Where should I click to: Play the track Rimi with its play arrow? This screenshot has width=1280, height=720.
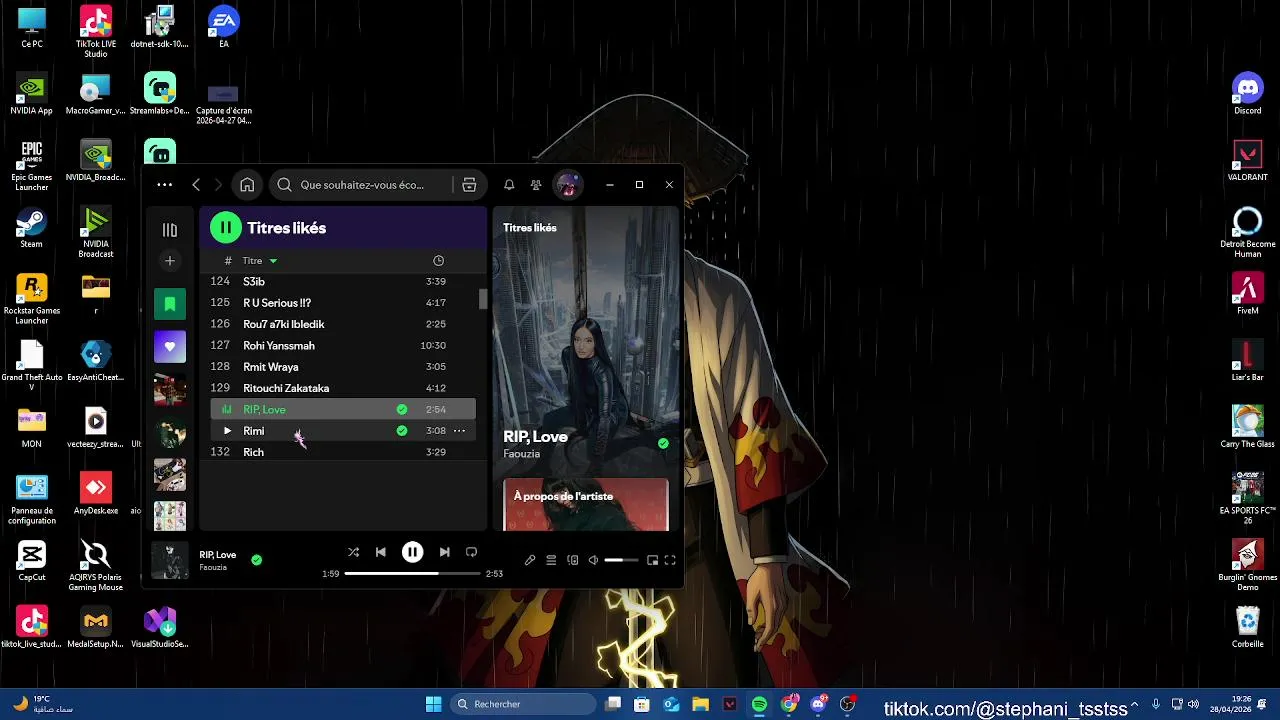coord(227,431)
